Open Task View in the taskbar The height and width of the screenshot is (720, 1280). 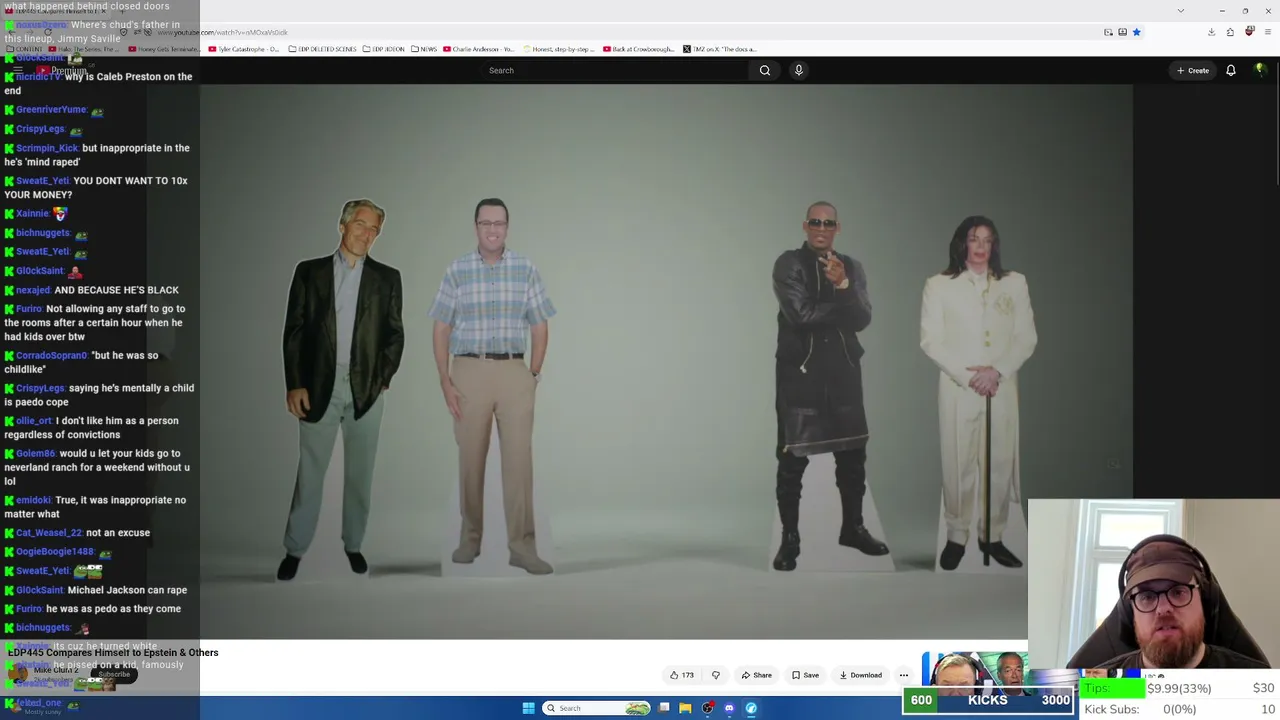tap(664, 708)
